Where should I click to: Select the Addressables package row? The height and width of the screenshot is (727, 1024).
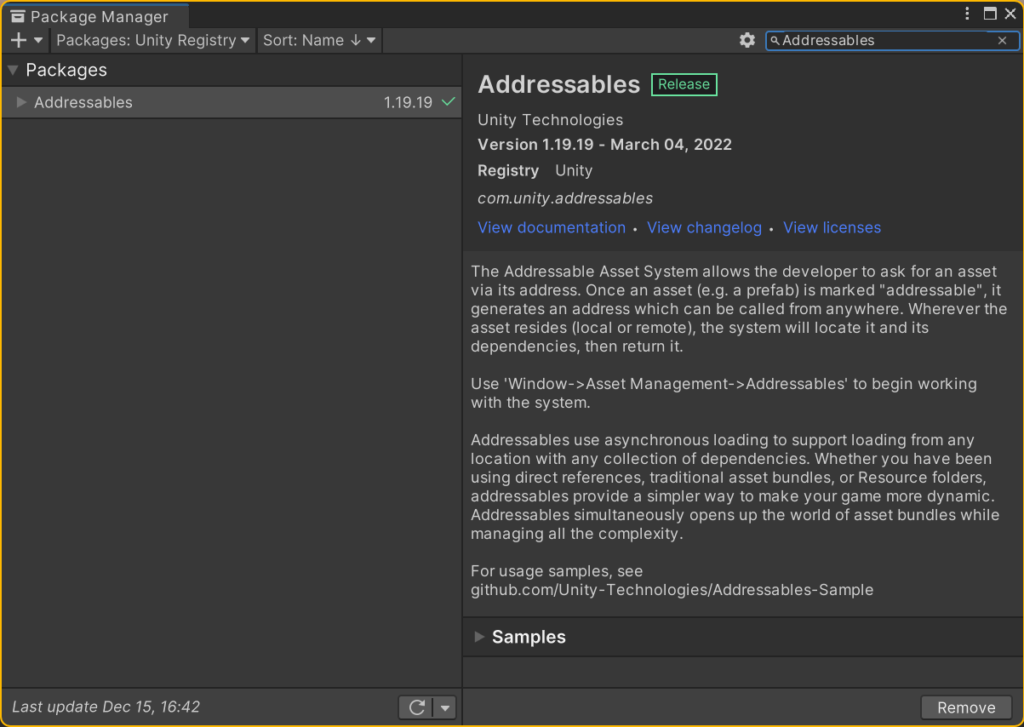click(x=231, y=102)
